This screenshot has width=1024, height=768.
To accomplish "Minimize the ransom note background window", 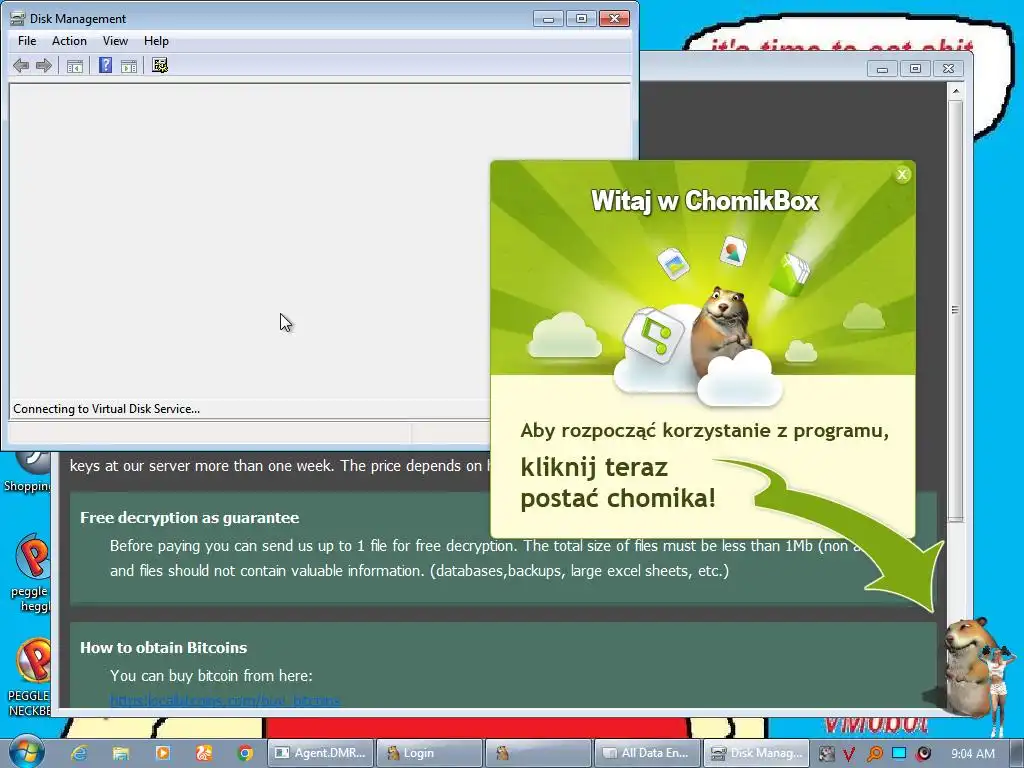I will 882,69.
